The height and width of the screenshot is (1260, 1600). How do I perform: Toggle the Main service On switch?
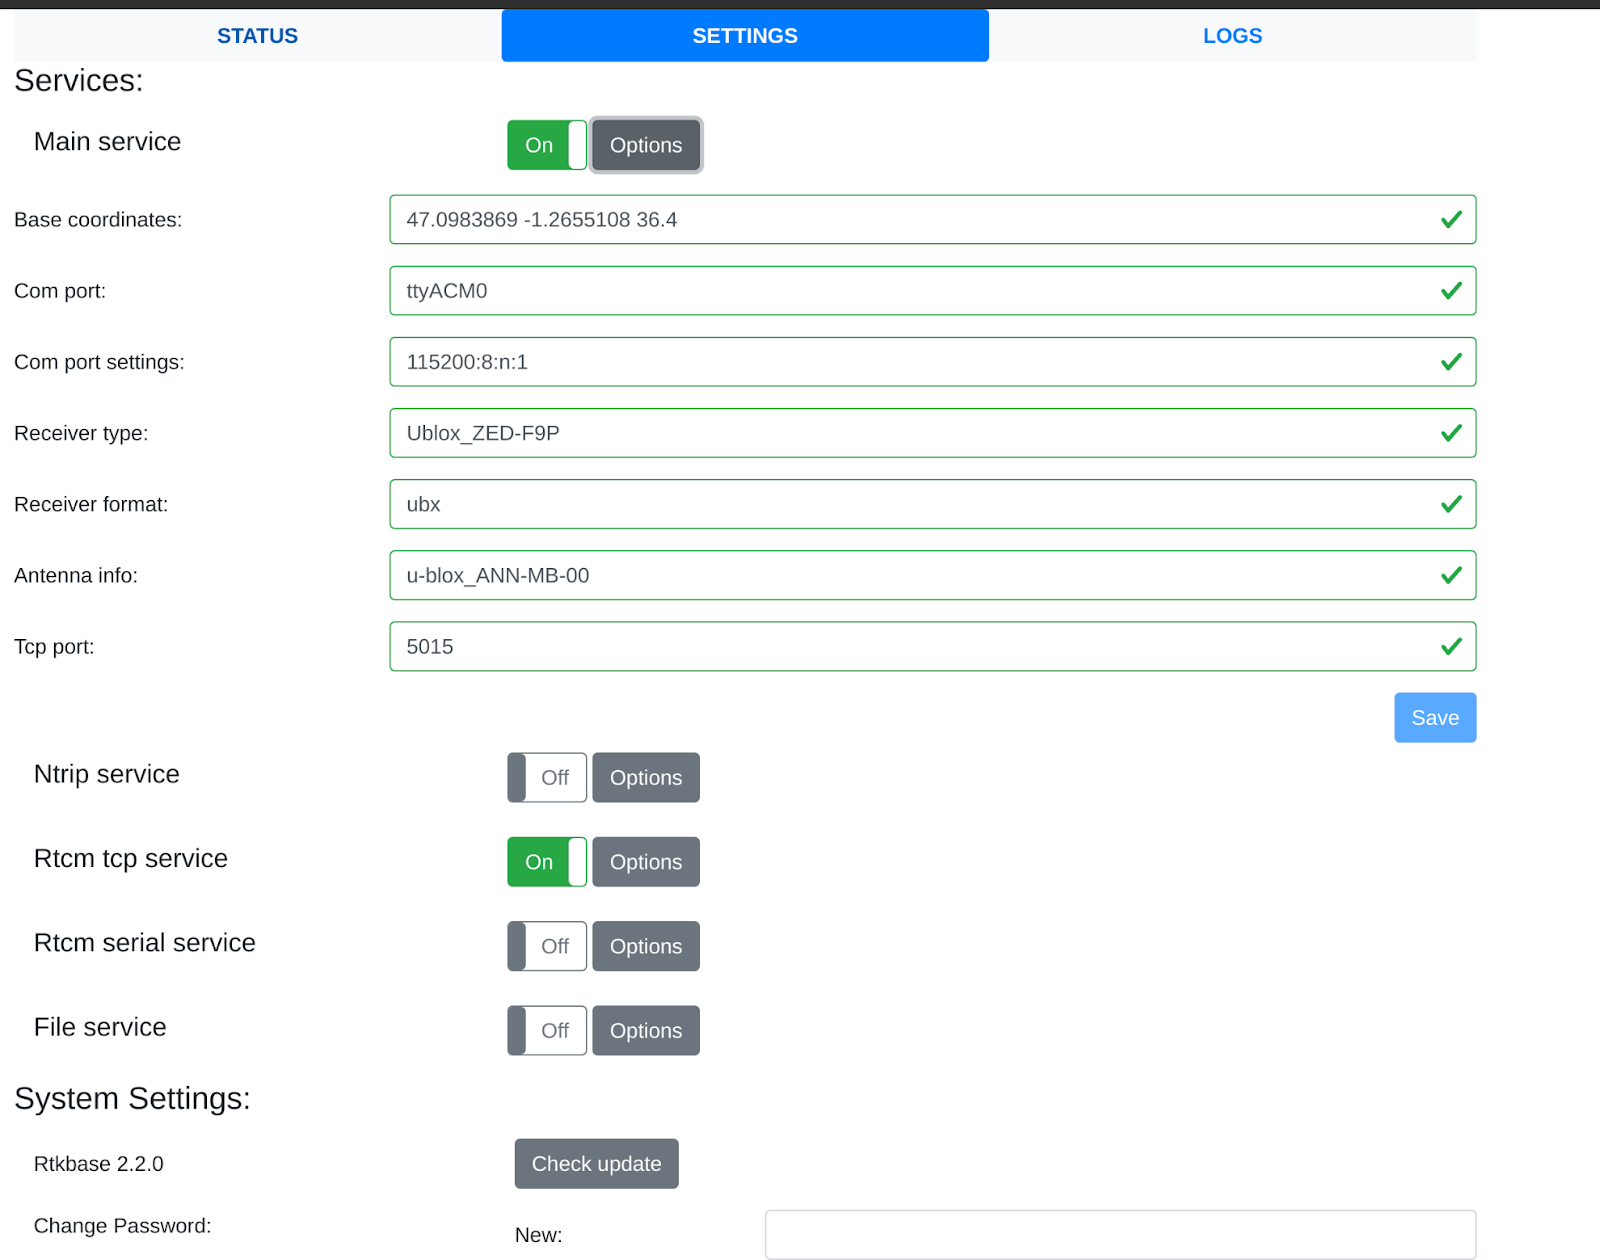(547, 145)
